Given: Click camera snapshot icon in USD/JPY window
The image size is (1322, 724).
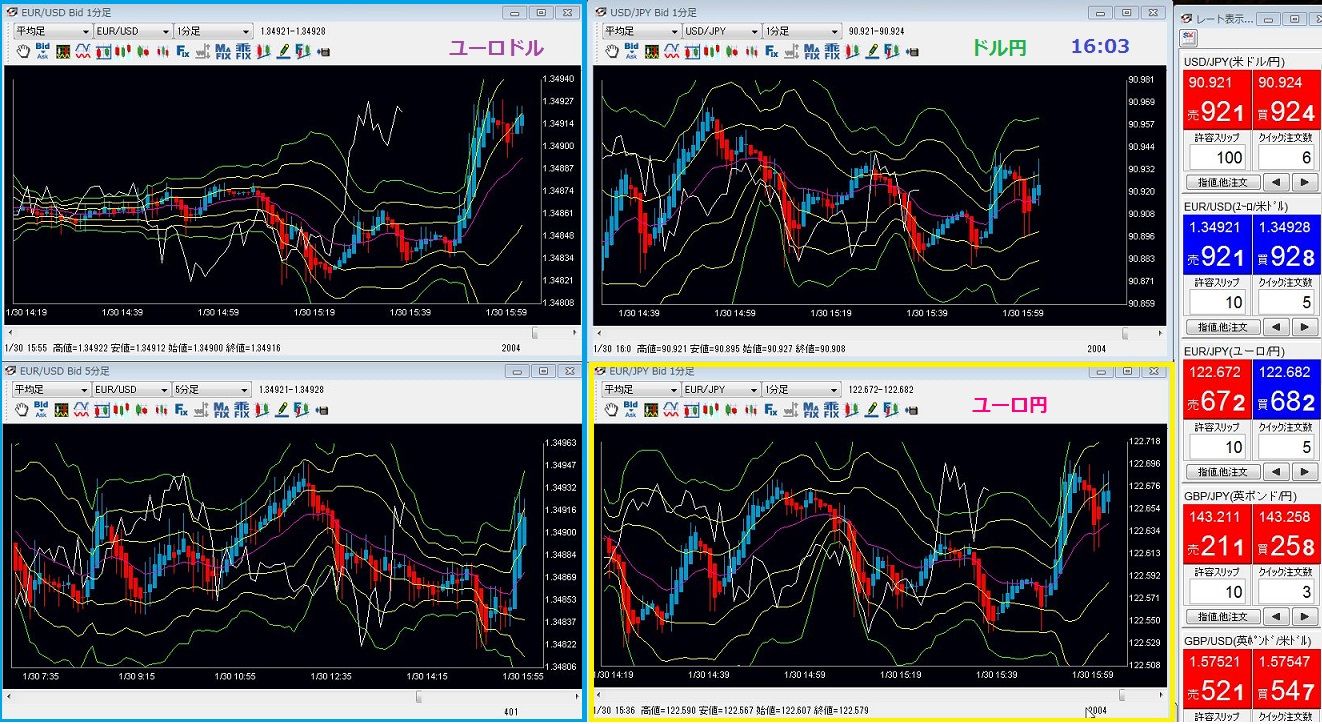Looking at the screenshot, I should (x=911, y=51).
